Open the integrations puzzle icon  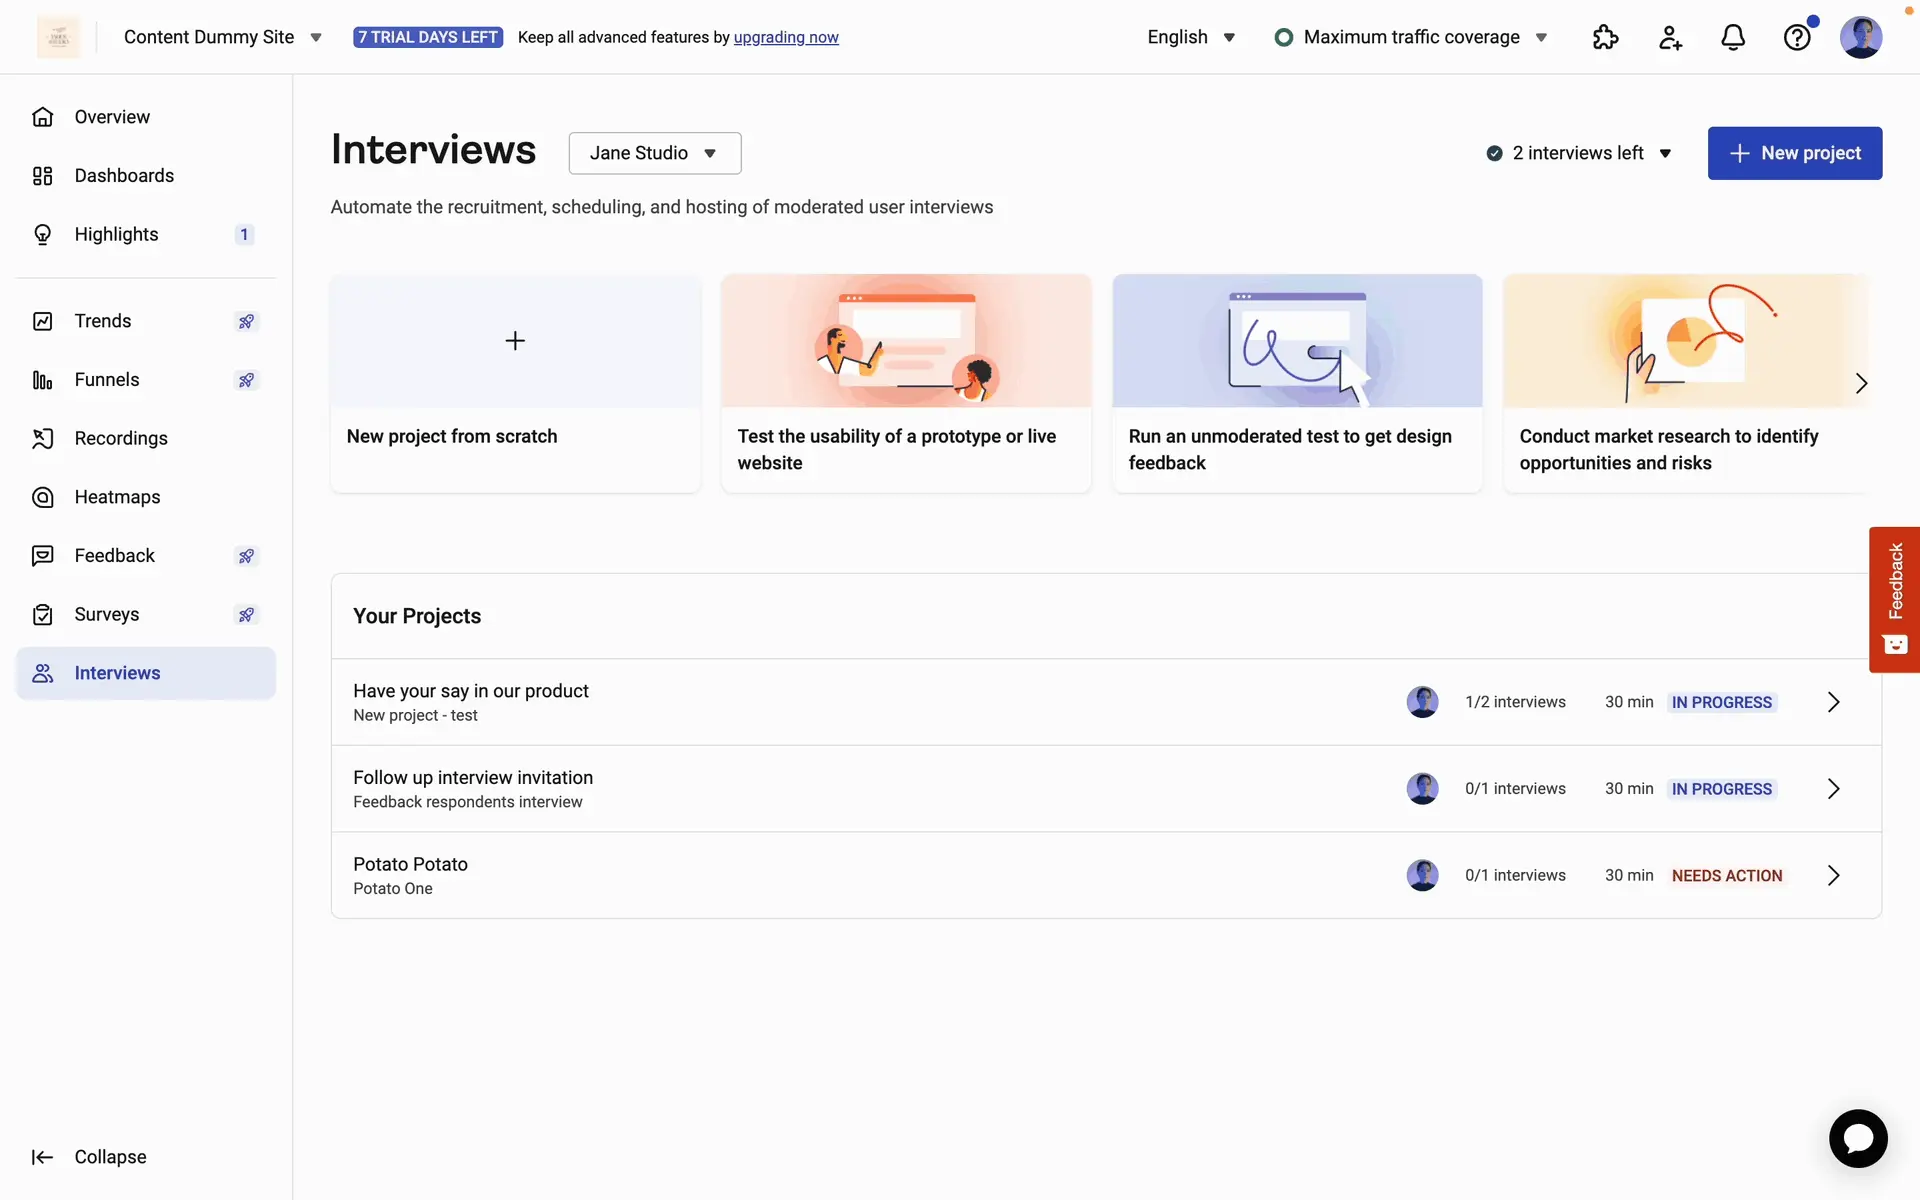(1605, 37)
